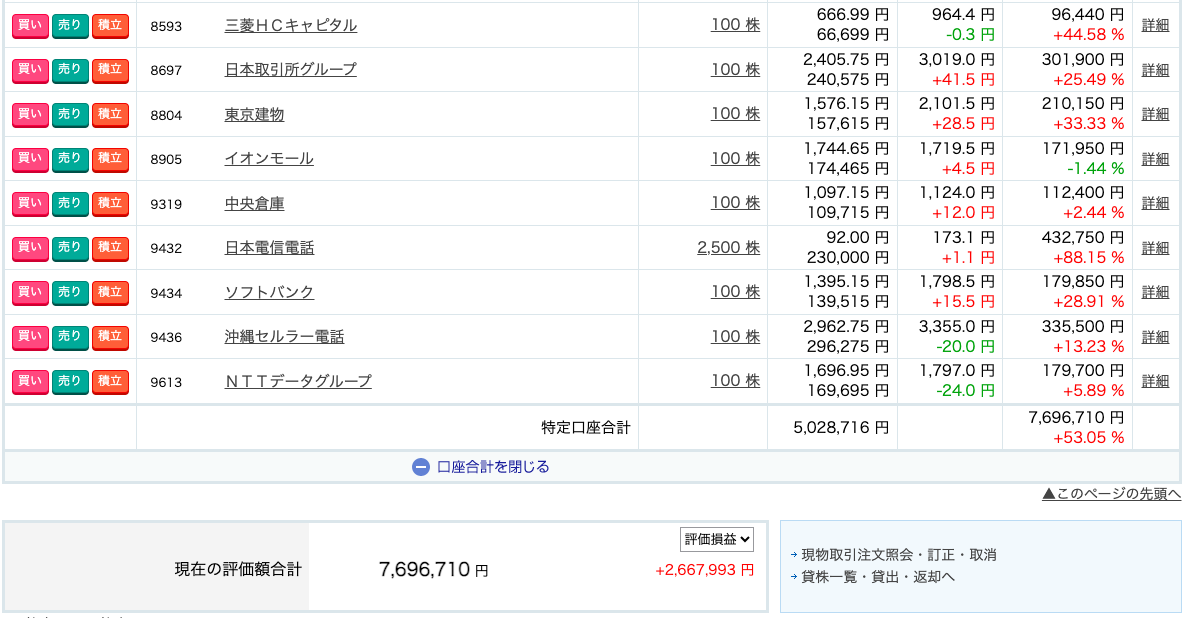Click 売り button for 日本取引所グループ
The image size is (1187, 618).
[70, 70]
